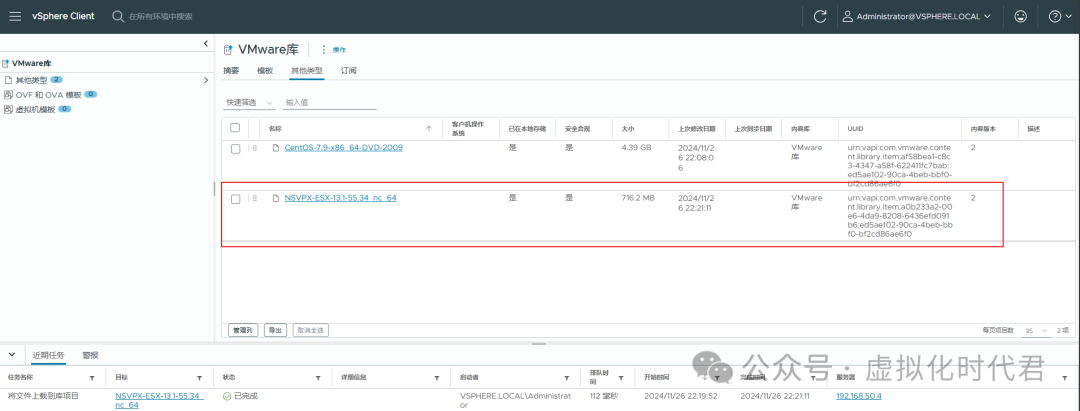Screen dimensions: 1080x411
Task: Click the 大小 column header
Action: (x=626, y=129)
